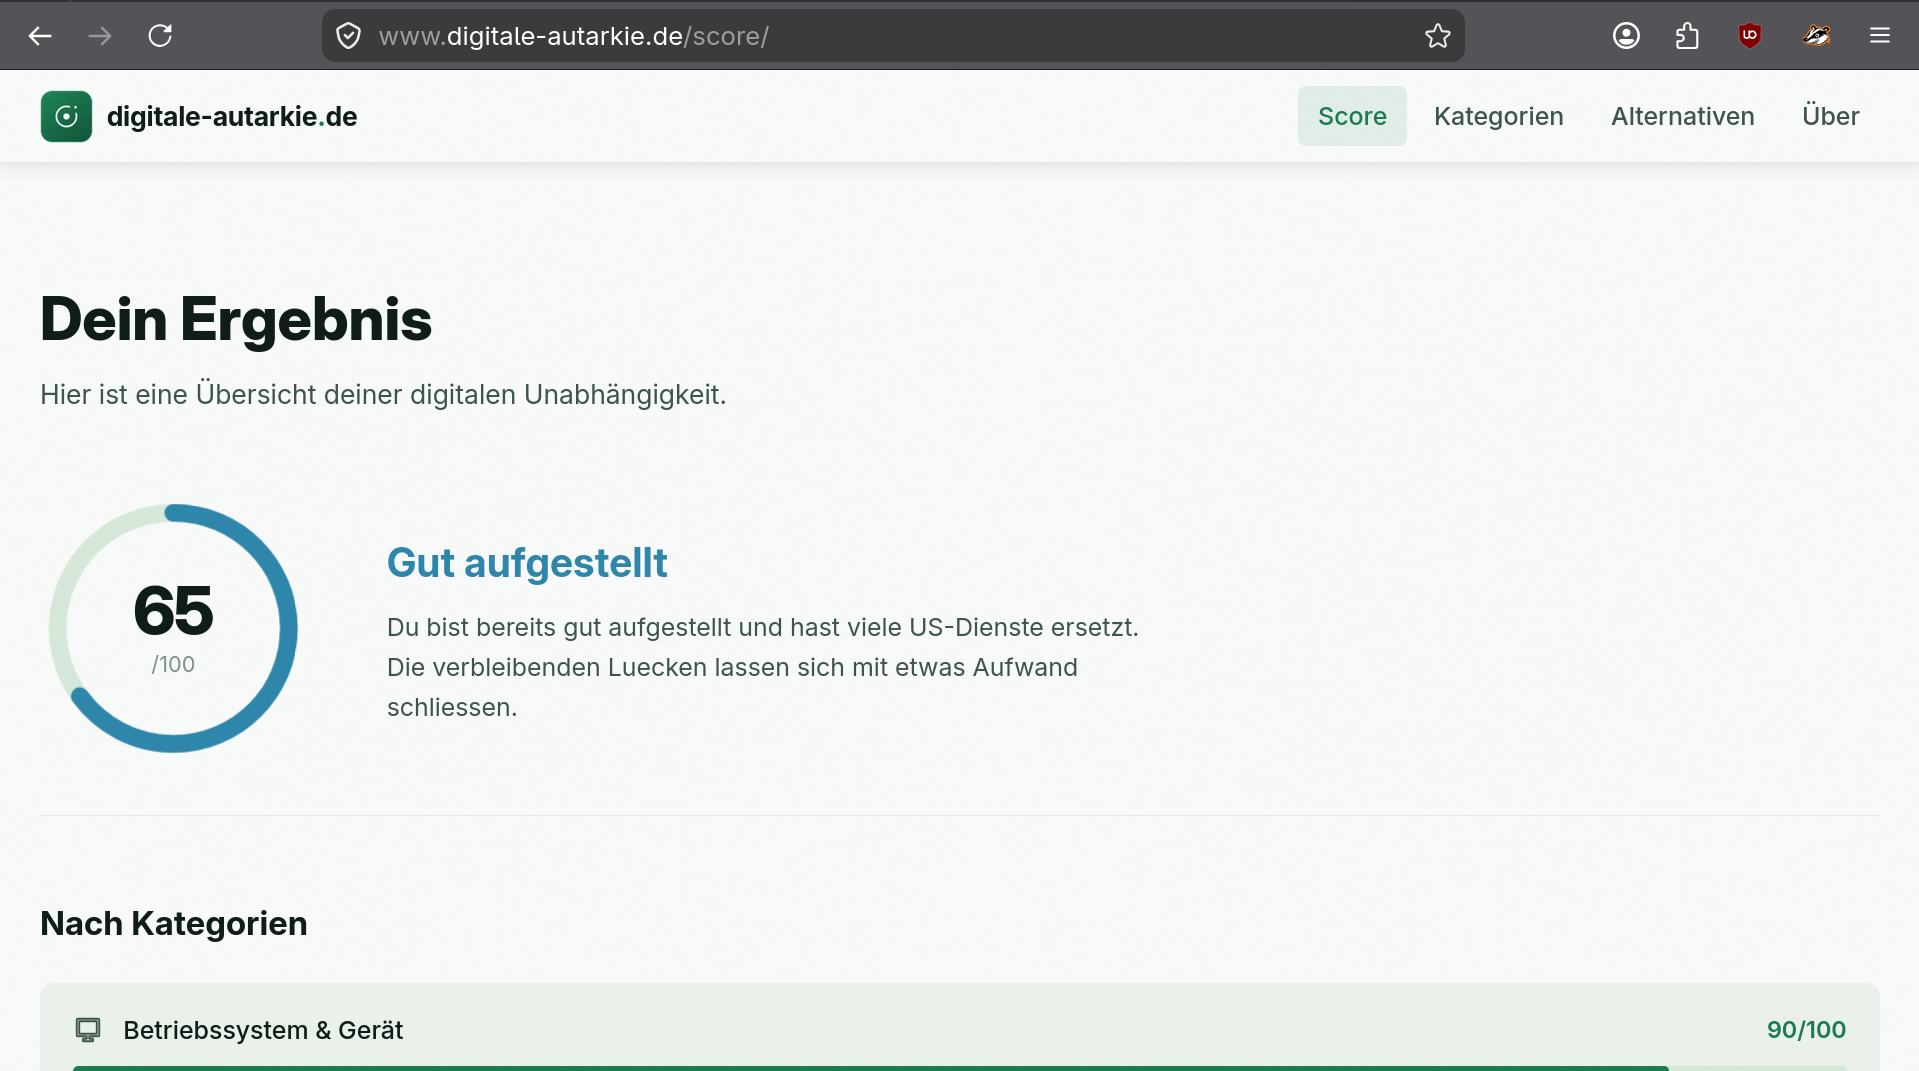Click the subtitle about digitalen Unabhängigkeit
This screenshot has width=1919, height=1071.
(383, 394)
